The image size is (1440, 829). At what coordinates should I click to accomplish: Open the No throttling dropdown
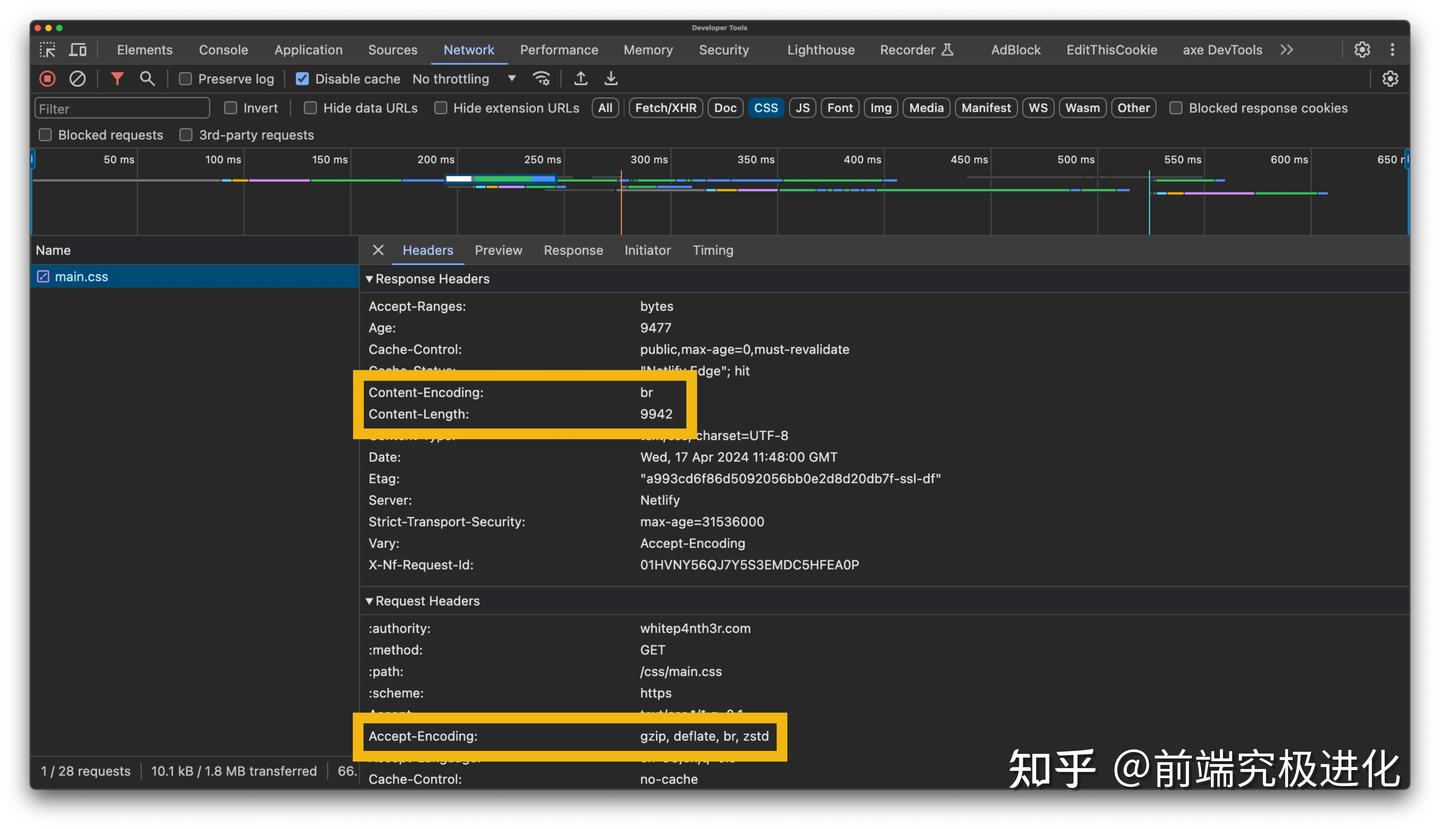point(464,79)
